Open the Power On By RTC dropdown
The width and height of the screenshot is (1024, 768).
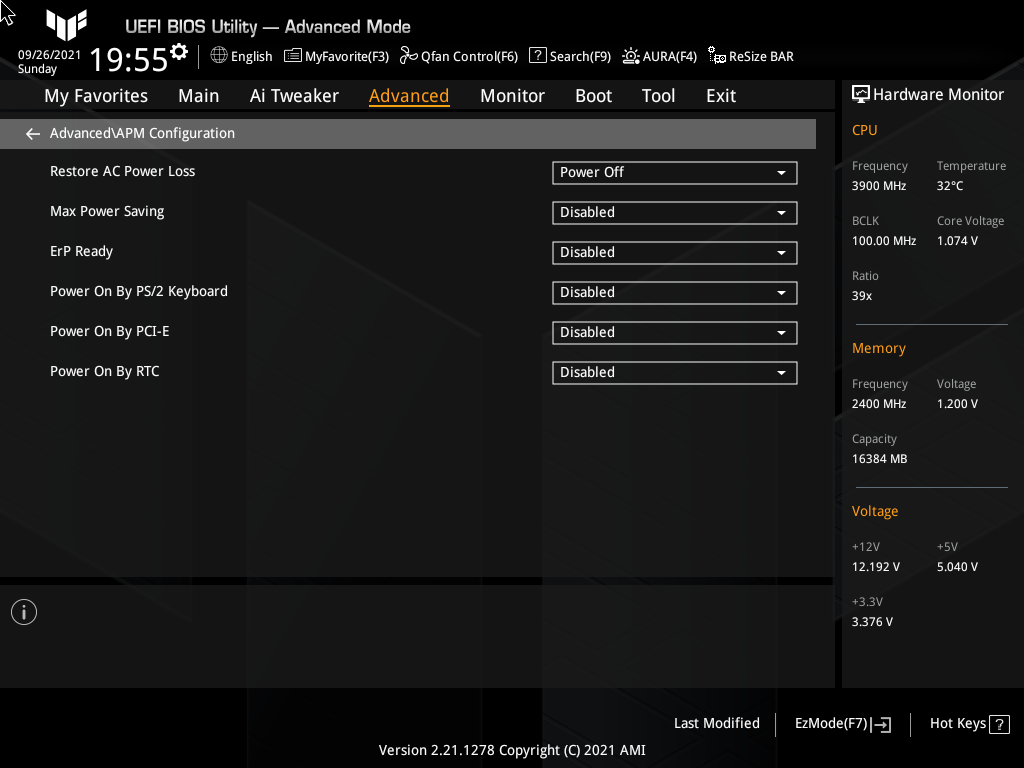click(674, 372)
